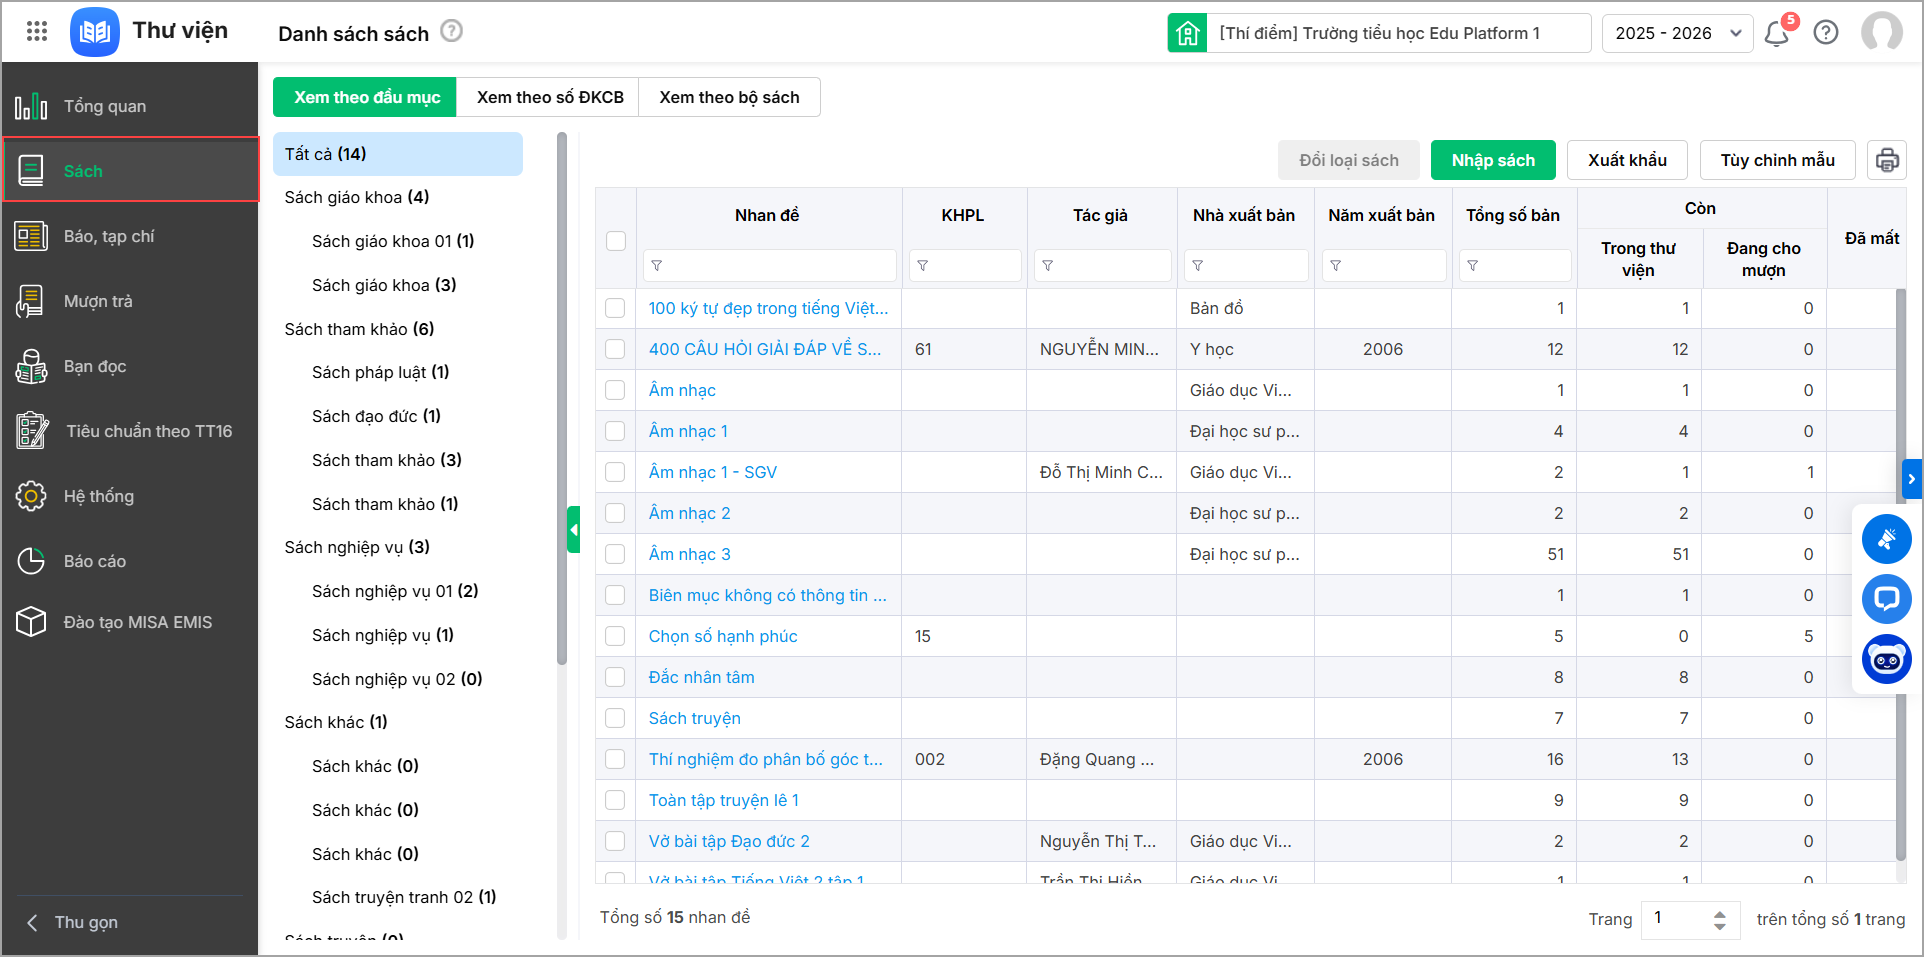
Task: Open the 2025 - 2026 school year dropdown
Action: (x=1676, y=33)
